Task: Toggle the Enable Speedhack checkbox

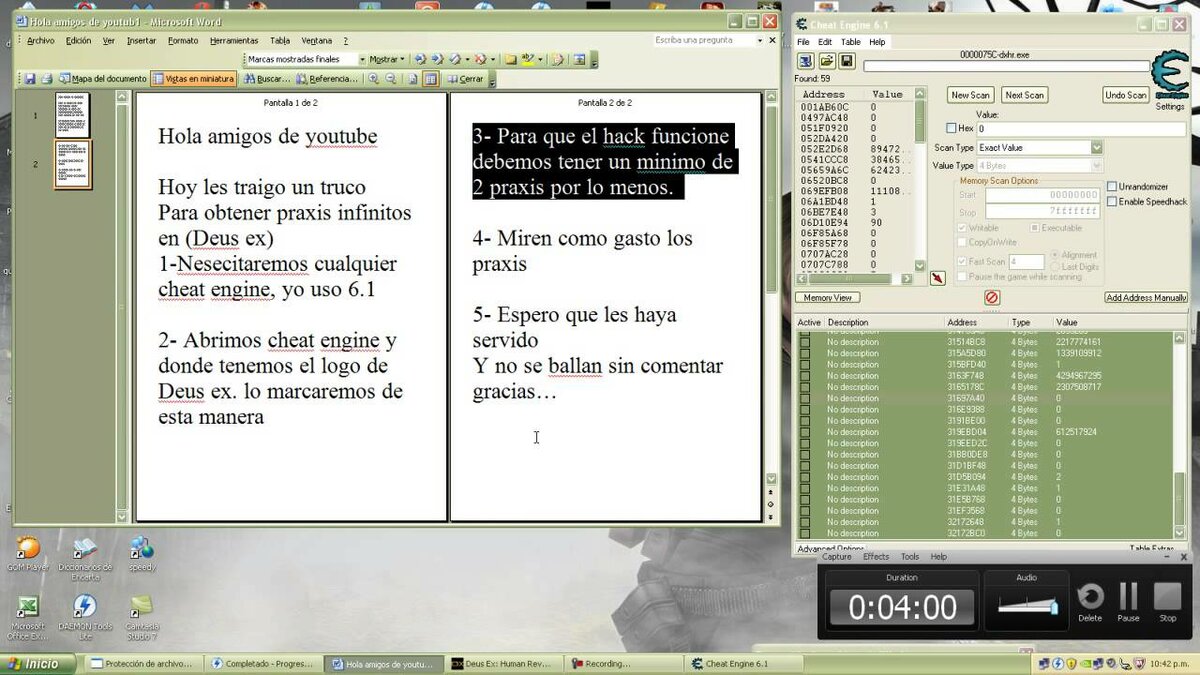Action: 1112,202
